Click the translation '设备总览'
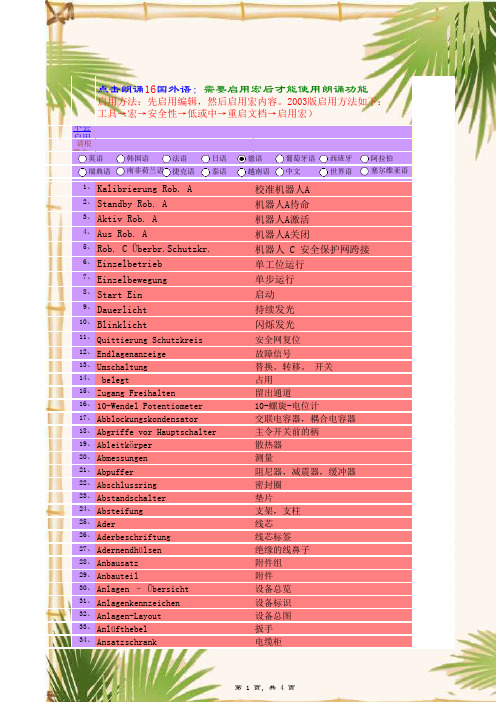Viewport: 496px width, 702px height. [x=273, y=589]
